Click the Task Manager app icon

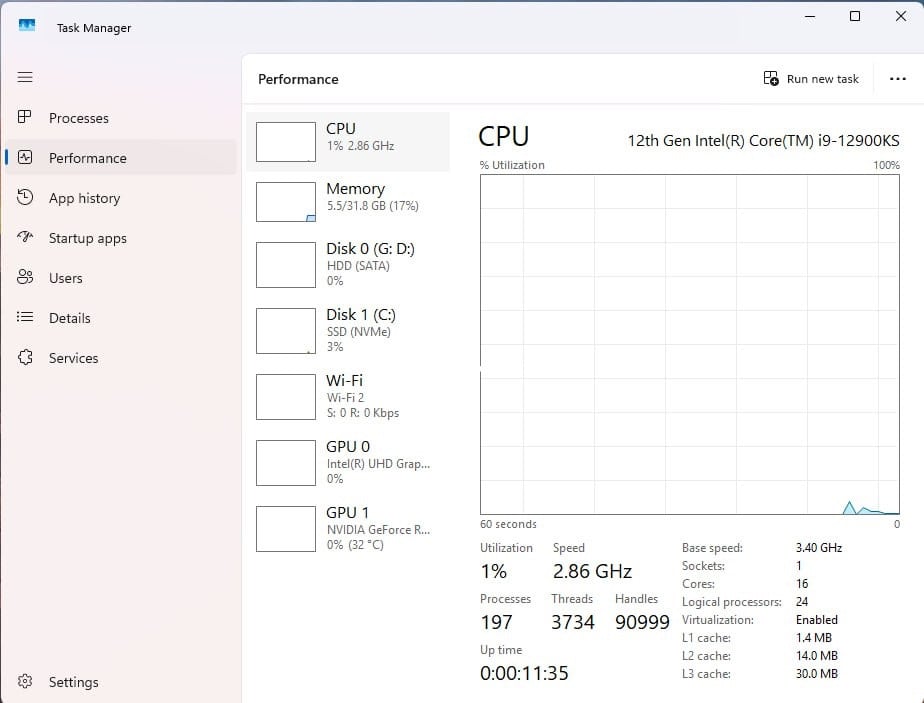point(27,27)
